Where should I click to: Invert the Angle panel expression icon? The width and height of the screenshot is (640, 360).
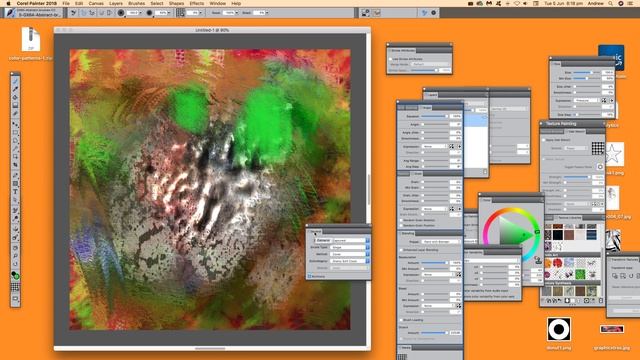[x=451, y=146]
